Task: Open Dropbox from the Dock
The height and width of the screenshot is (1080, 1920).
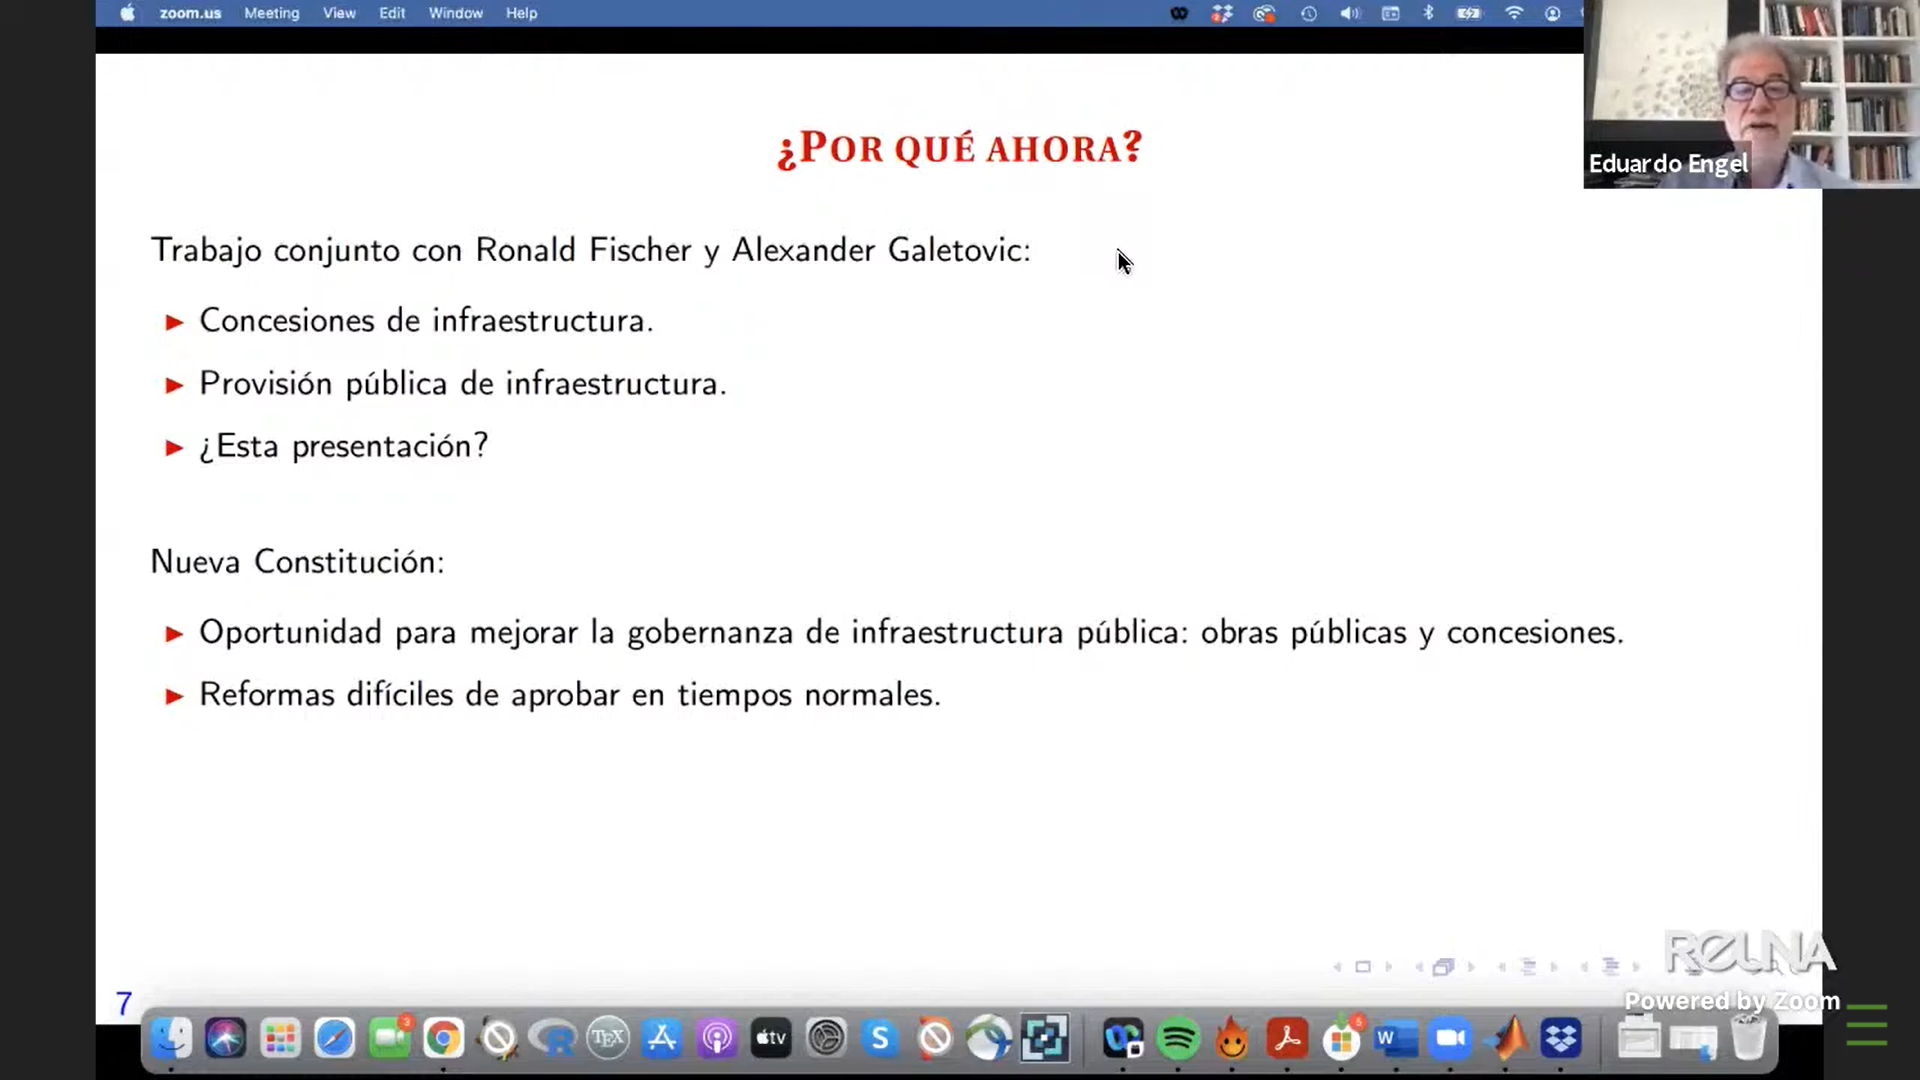Action: 1560,1039
